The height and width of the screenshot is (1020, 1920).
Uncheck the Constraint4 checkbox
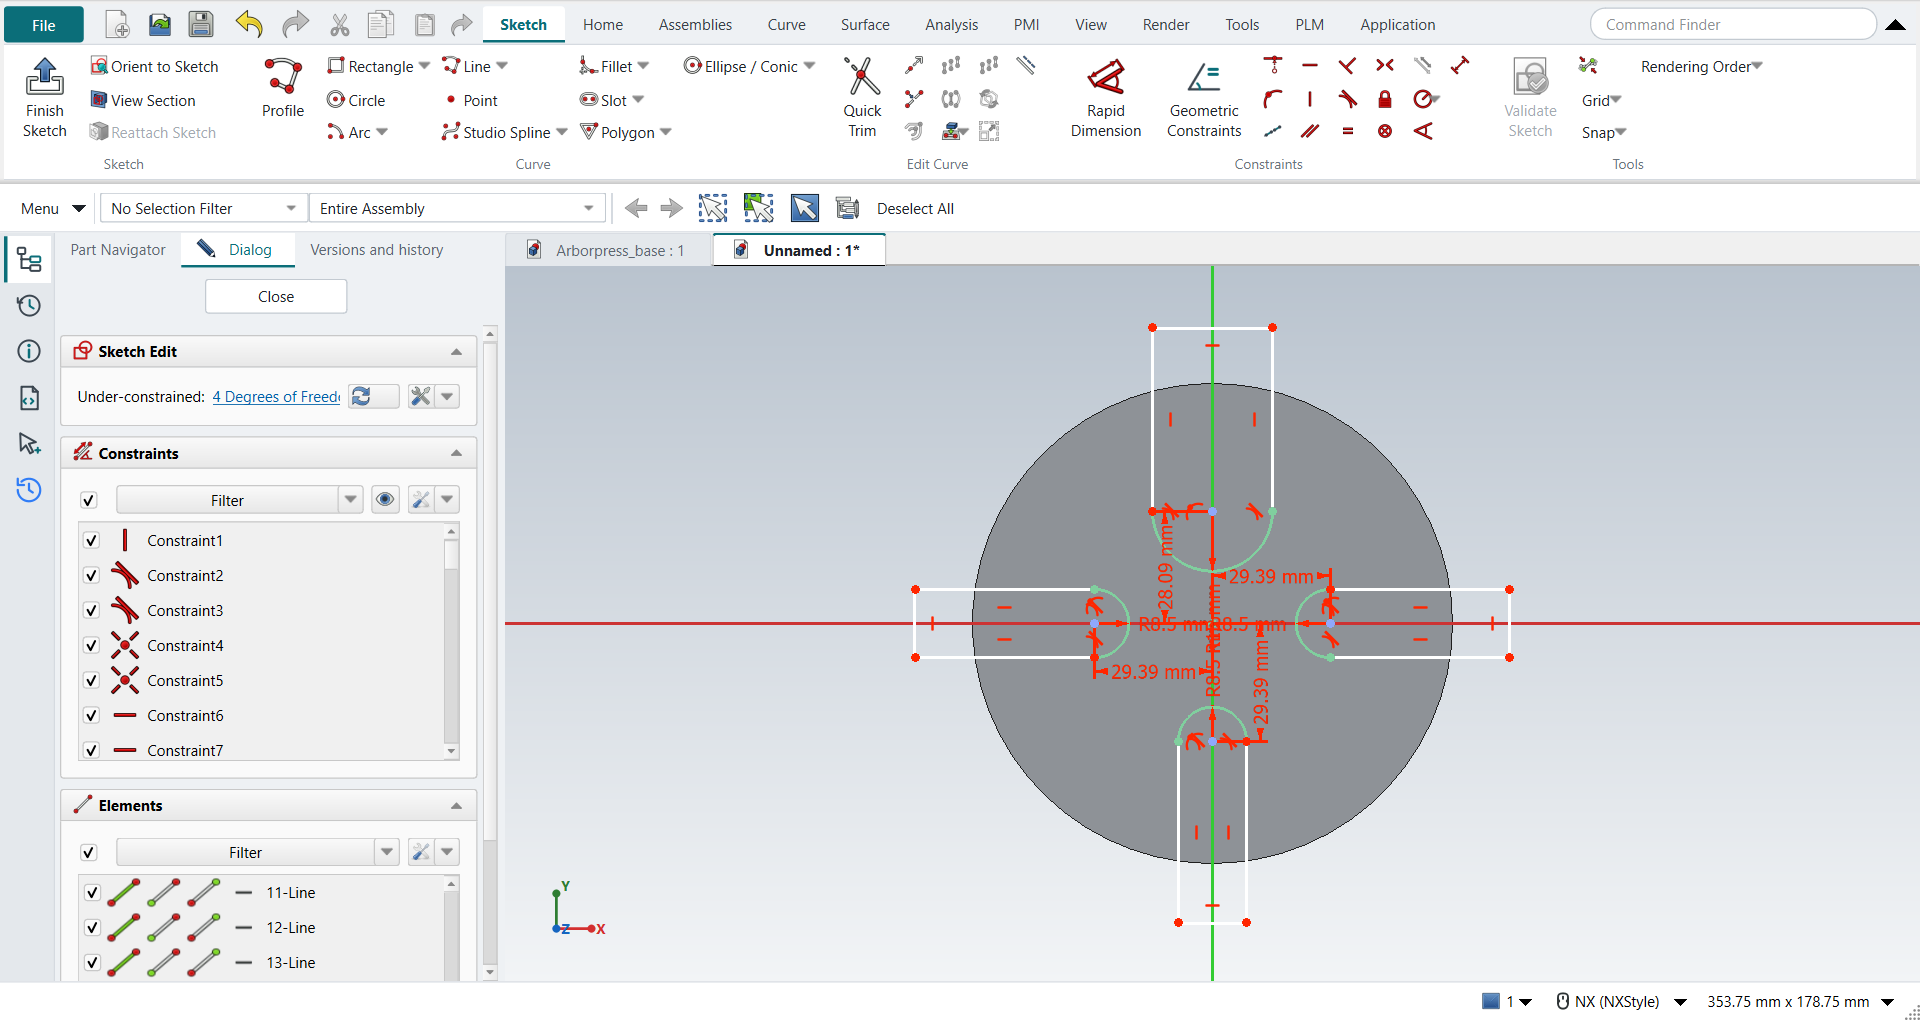(x=91, y=646)
